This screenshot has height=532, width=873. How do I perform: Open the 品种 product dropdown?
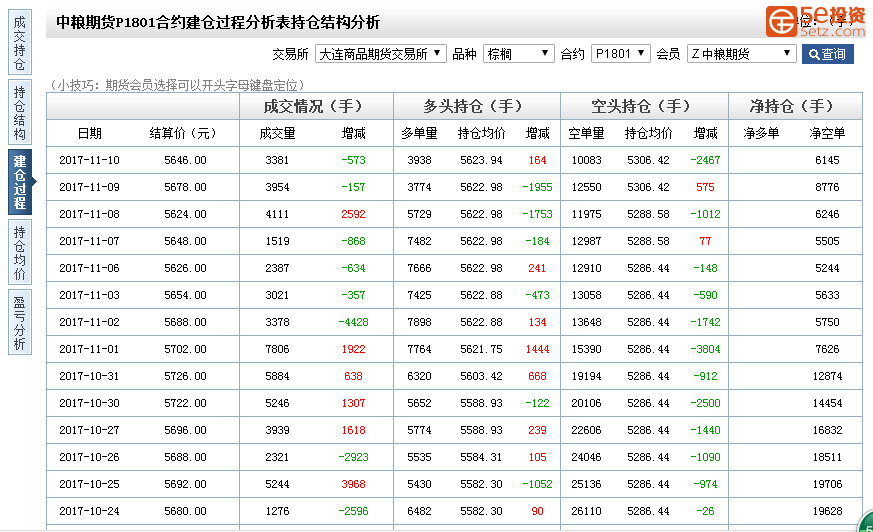click(518, 54)
